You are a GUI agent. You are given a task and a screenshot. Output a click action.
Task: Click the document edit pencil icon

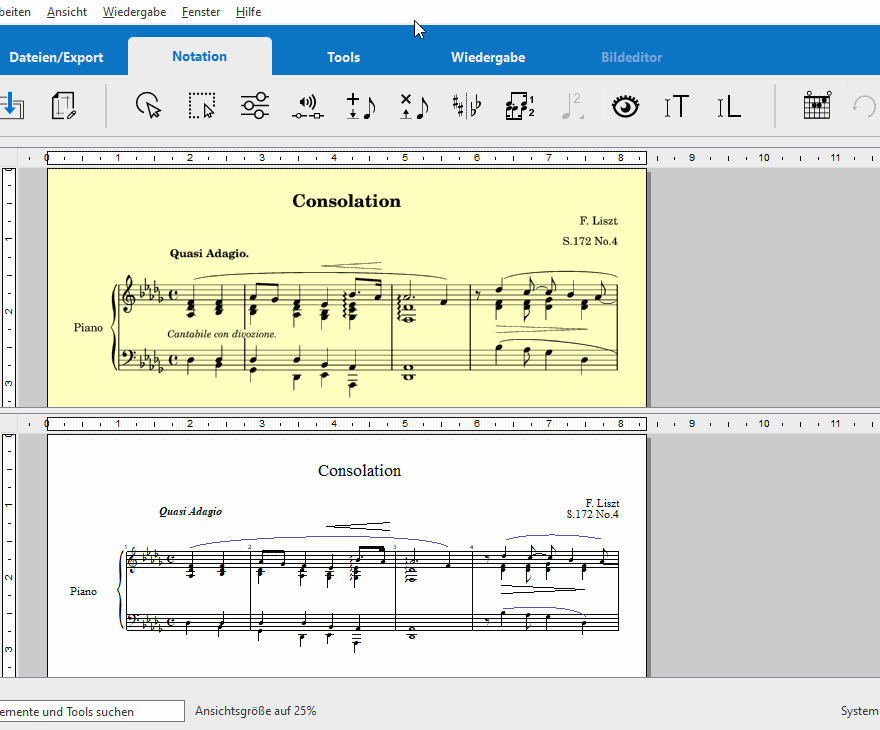click(64, 106)
